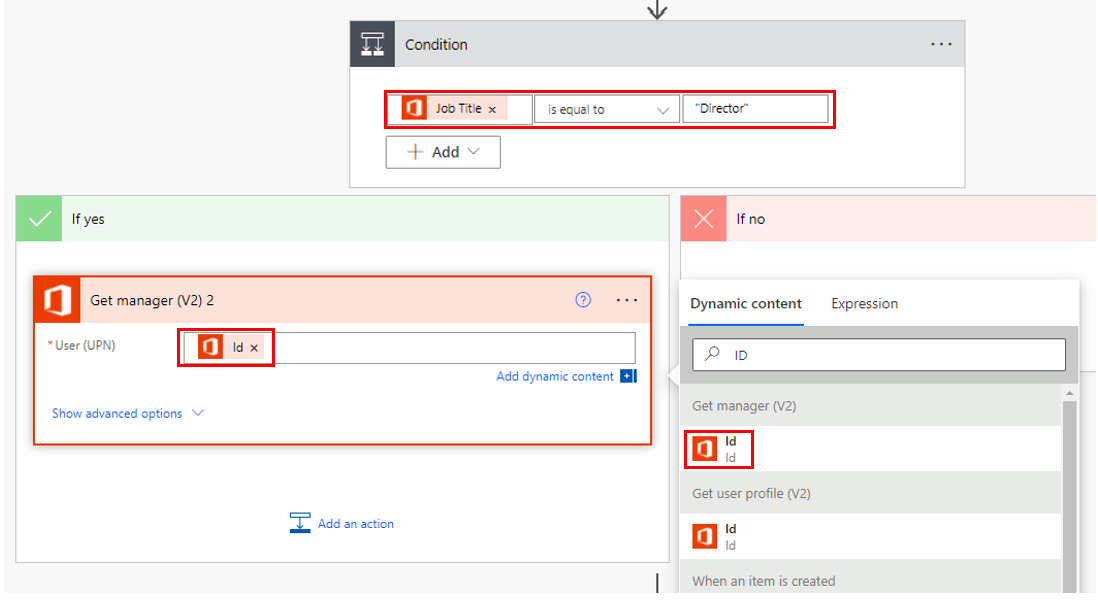
Task: Switch to the Expression tab
Action: pyautogui.click(x=864, y=303)
